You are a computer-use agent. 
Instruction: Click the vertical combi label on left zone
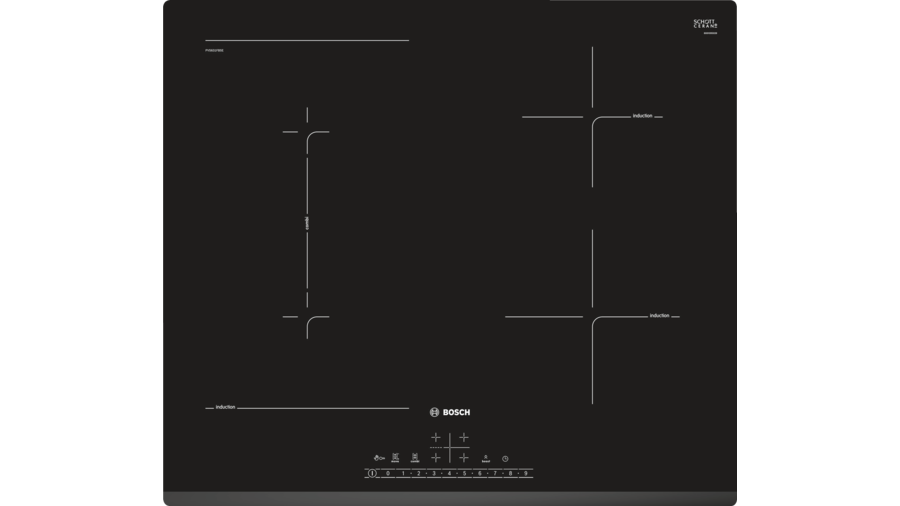pyautogui.click(x=307, y=223)
